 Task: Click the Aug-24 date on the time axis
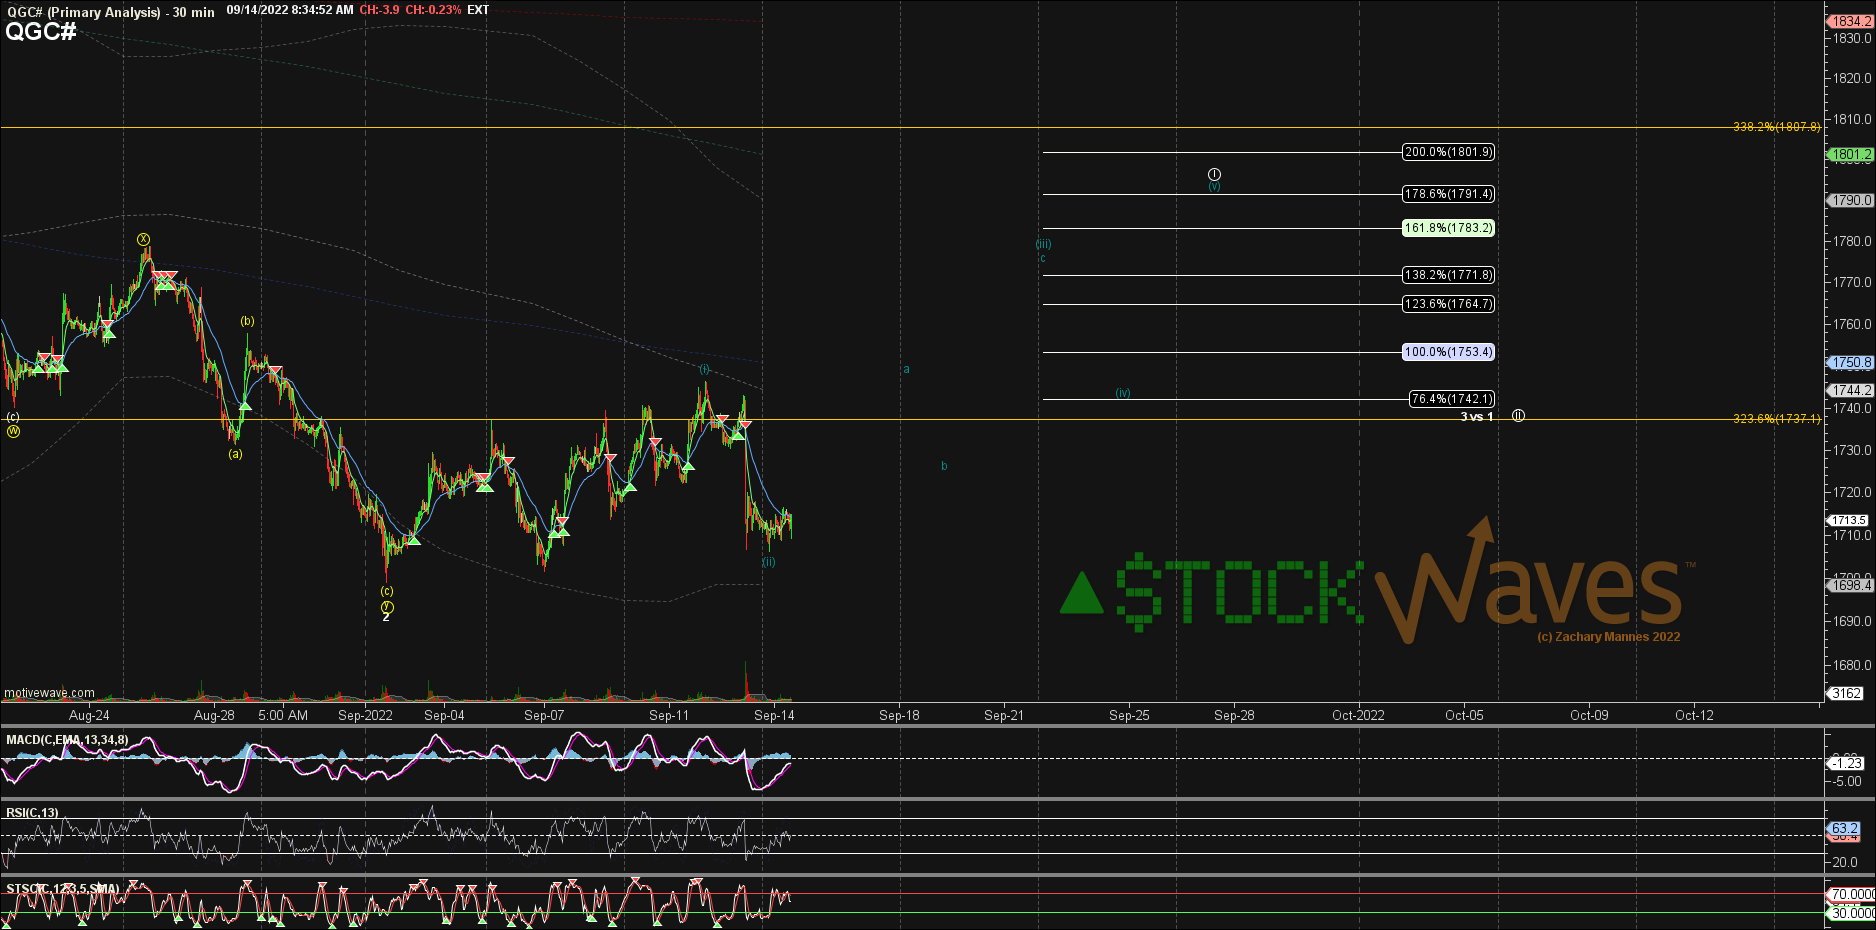(89, 715)
